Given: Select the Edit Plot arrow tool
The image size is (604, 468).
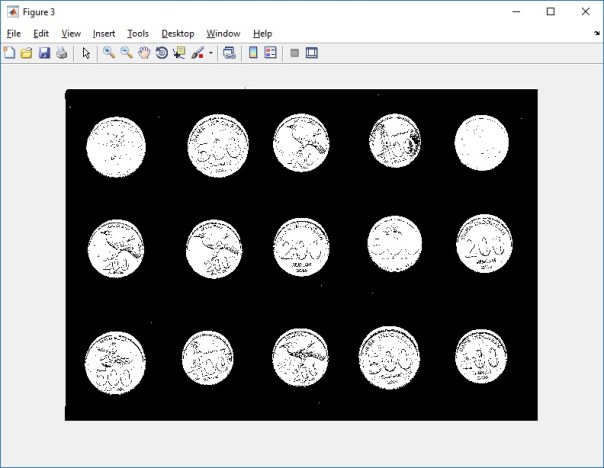Looking at the screenshot, I should (x=86, y=53).
